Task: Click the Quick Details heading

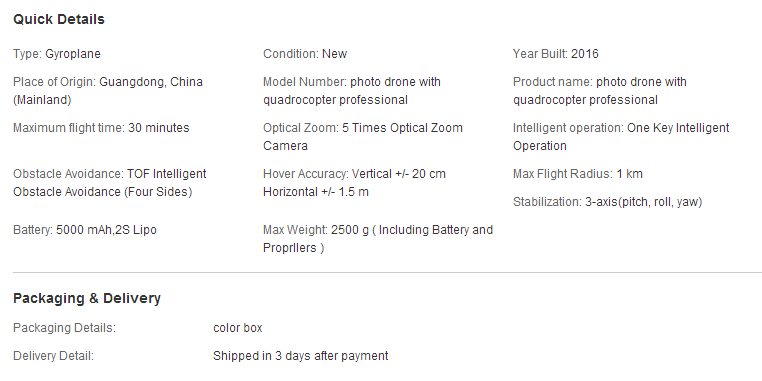Action: (59, 19)
